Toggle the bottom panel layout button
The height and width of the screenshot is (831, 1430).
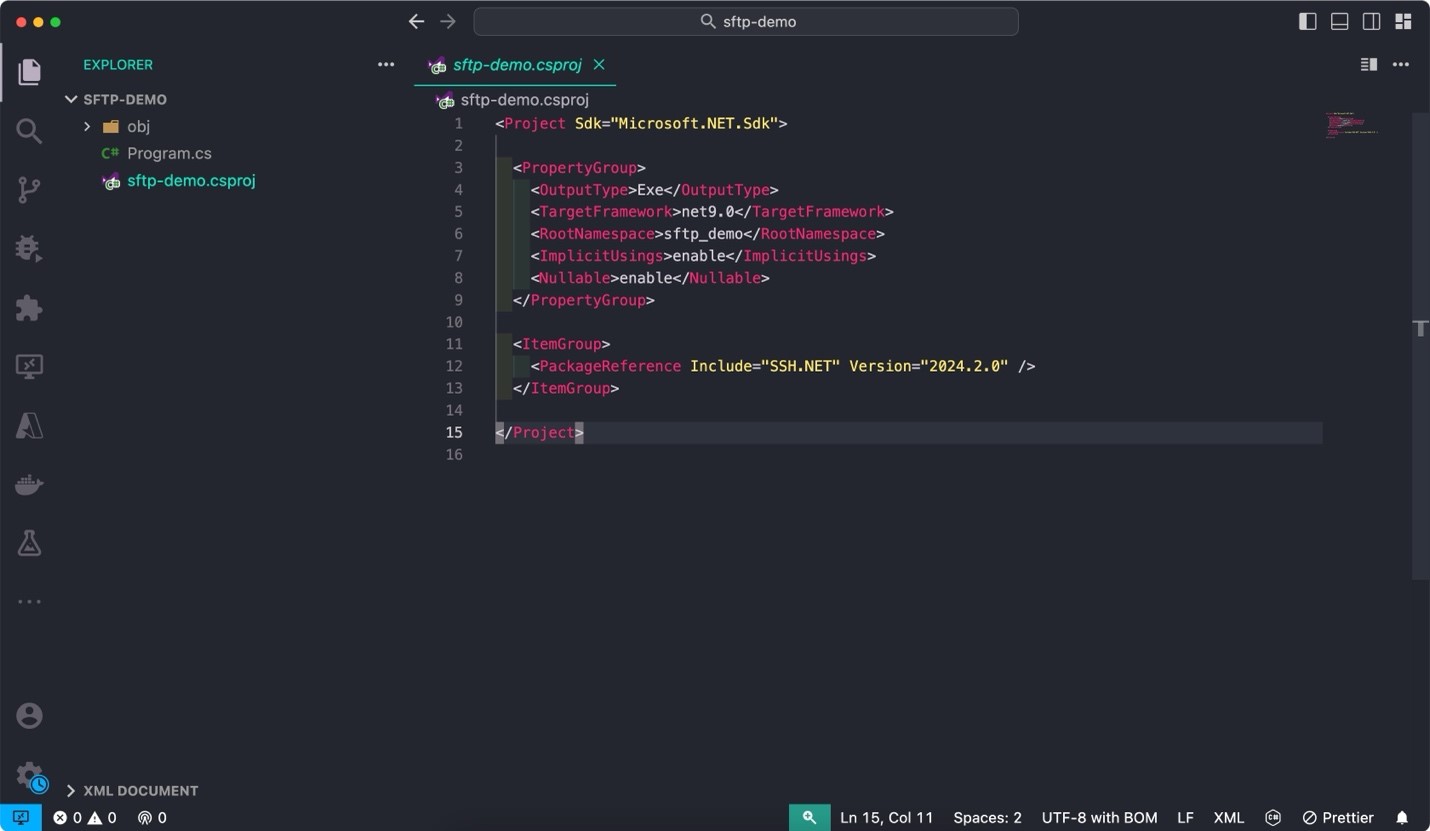(x=1339, y=21)
